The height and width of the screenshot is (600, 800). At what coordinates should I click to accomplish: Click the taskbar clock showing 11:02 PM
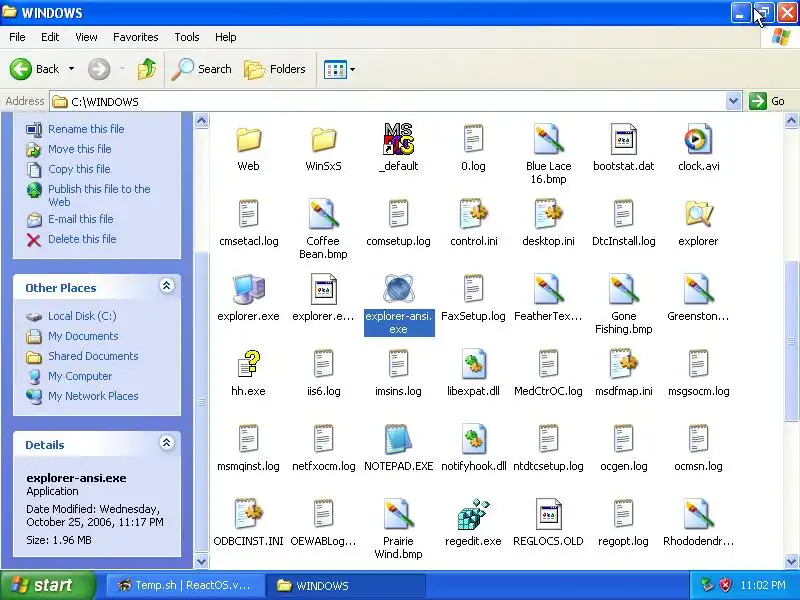(x=763, y=585)
